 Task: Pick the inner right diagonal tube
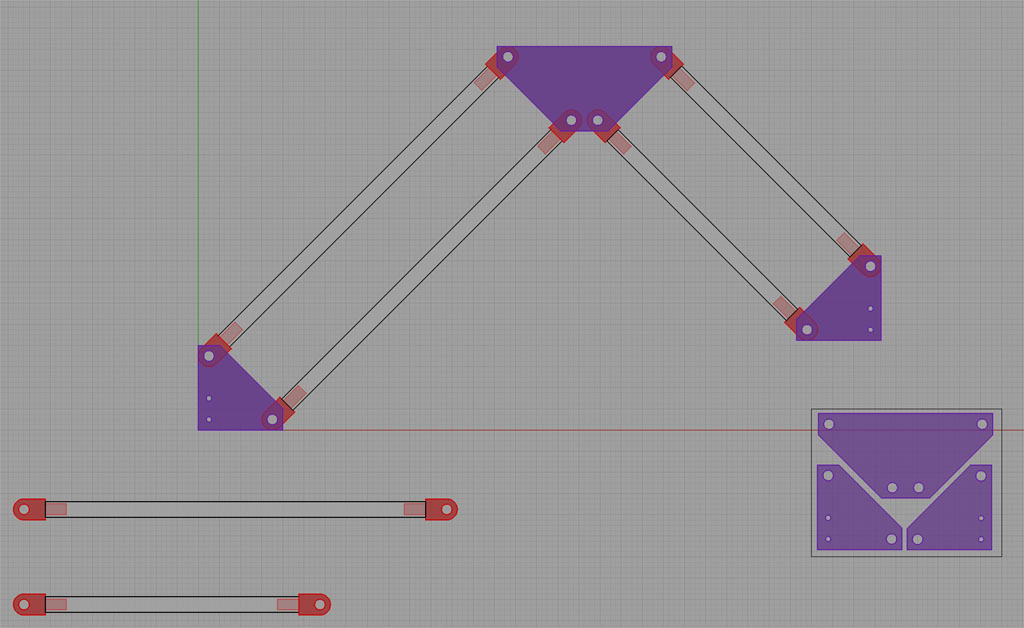(700, 220)
